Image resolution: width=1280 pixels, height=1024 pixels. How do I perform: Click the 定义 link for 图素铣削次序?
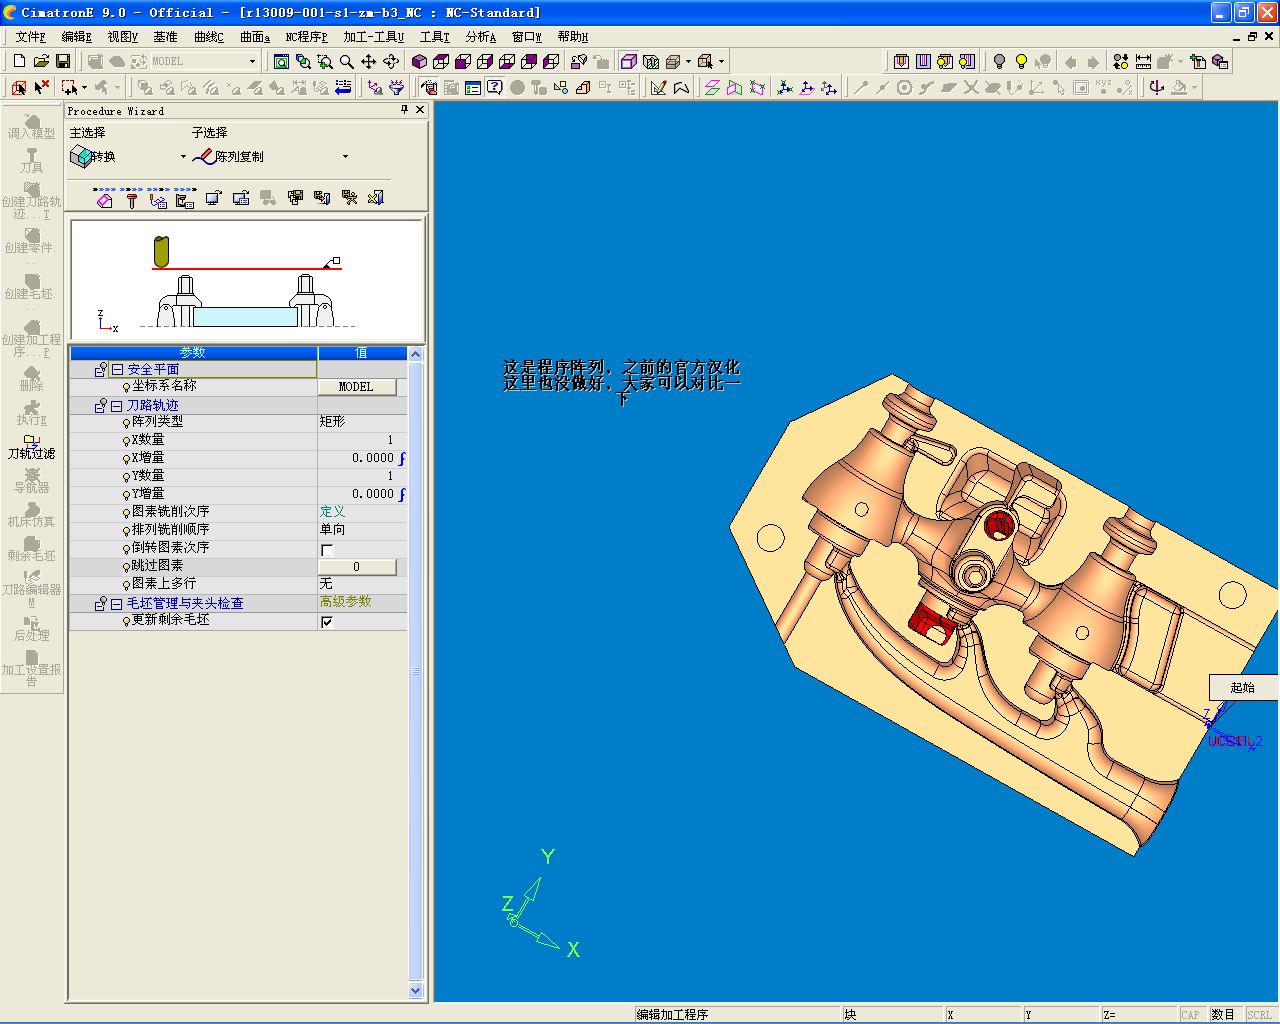pos(332,512)
